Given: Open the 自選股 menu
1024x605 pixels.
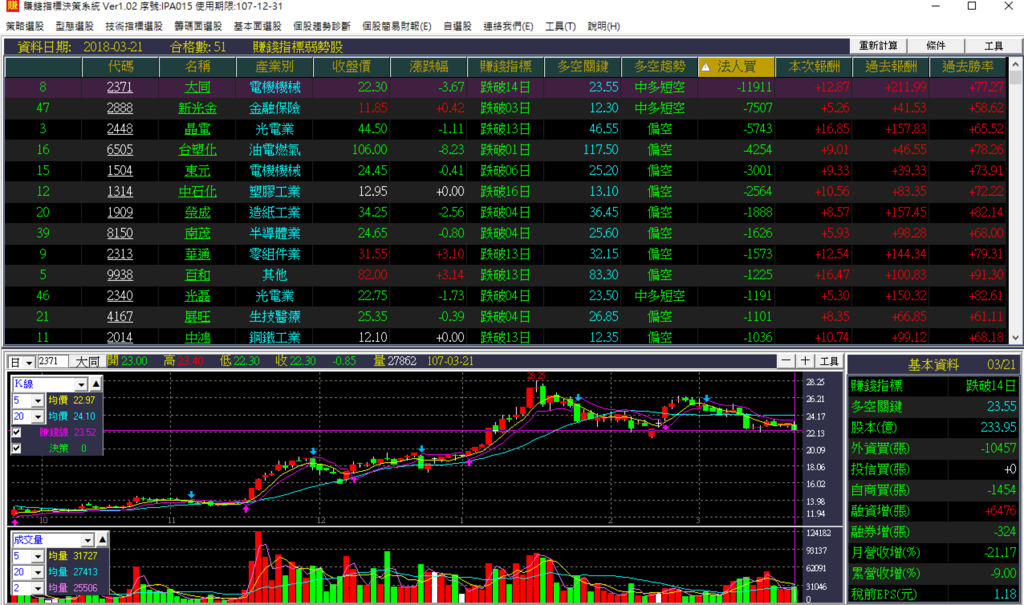Looking at the screenshot, I should click(x=457, y=26).
